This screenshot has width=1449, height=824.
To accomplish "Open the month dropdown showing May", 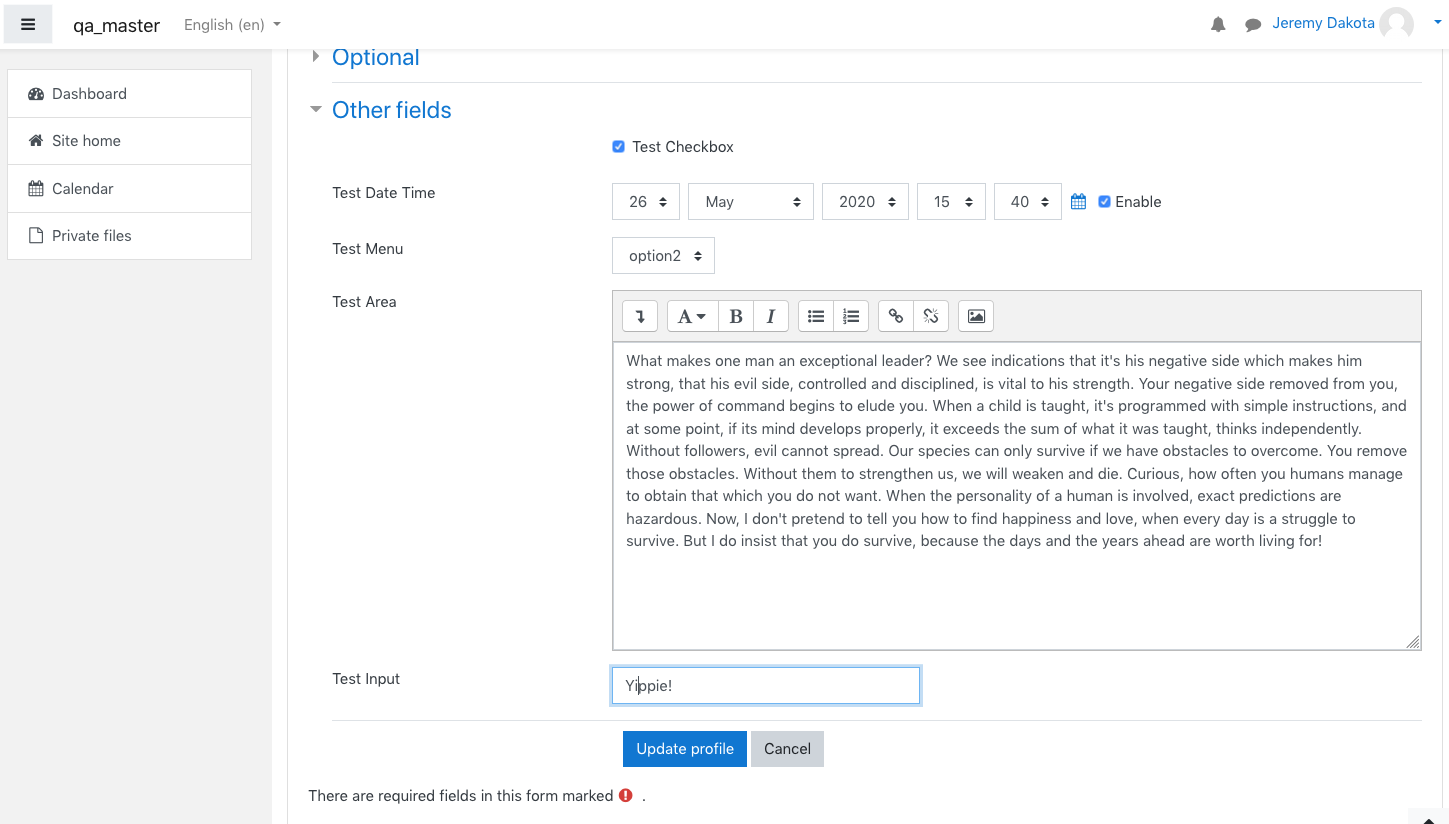I will click(751, 202).
